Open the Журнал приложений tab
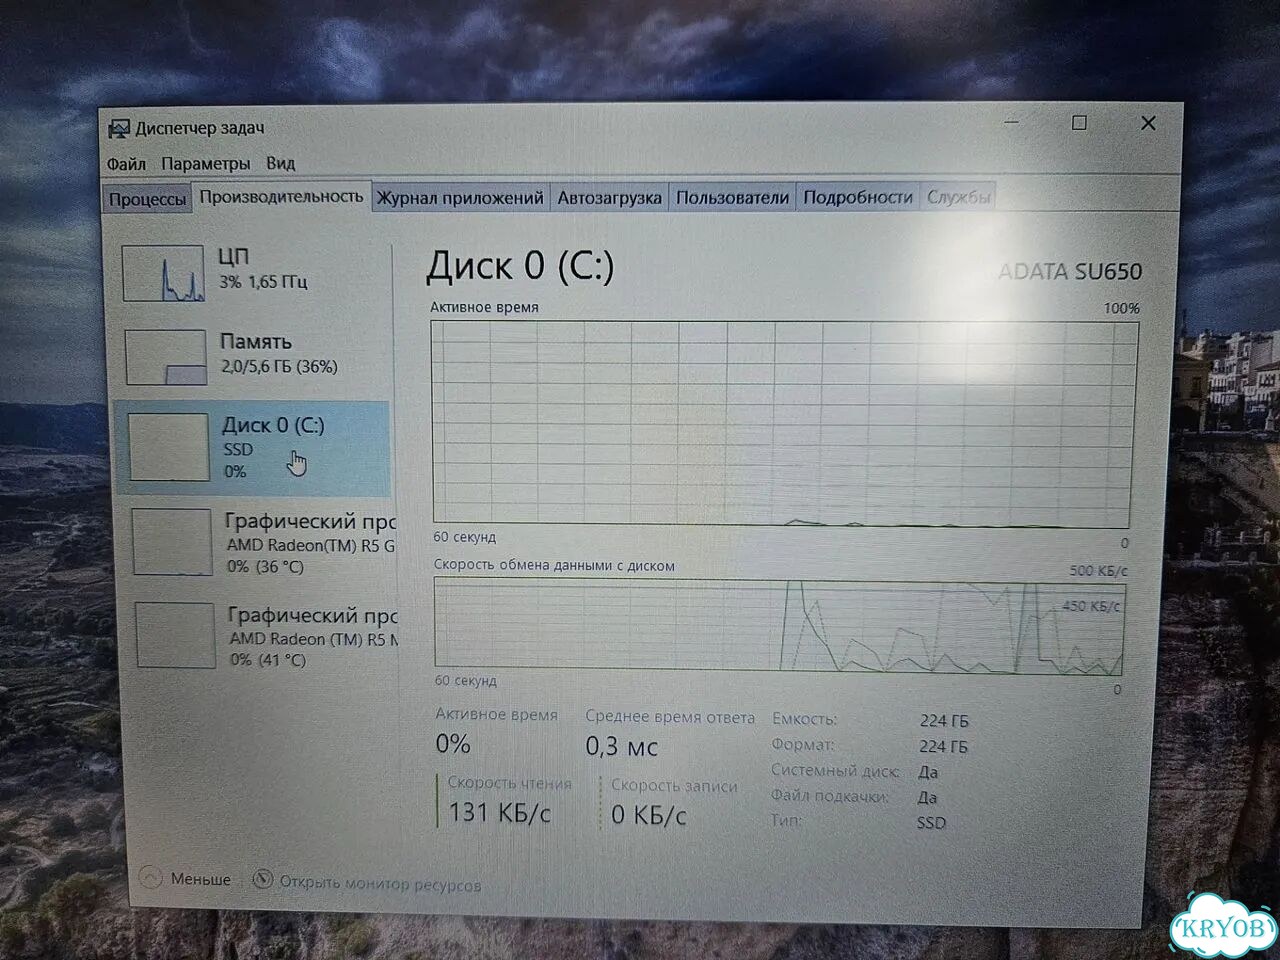The height and width of the screenshot is (960, 1280). pos(460,198)
